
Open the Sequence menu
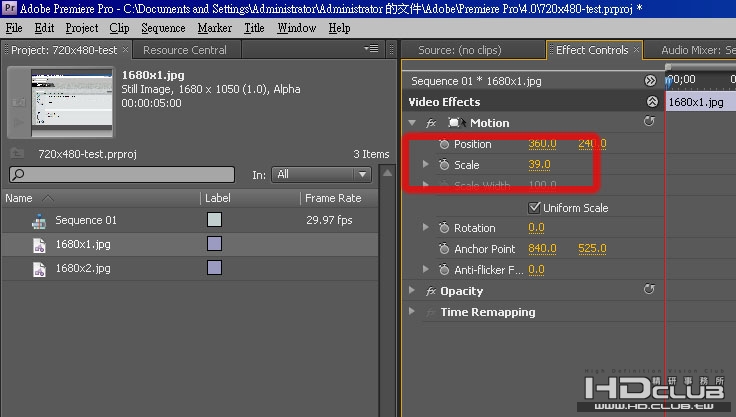(x=163, y=28)
